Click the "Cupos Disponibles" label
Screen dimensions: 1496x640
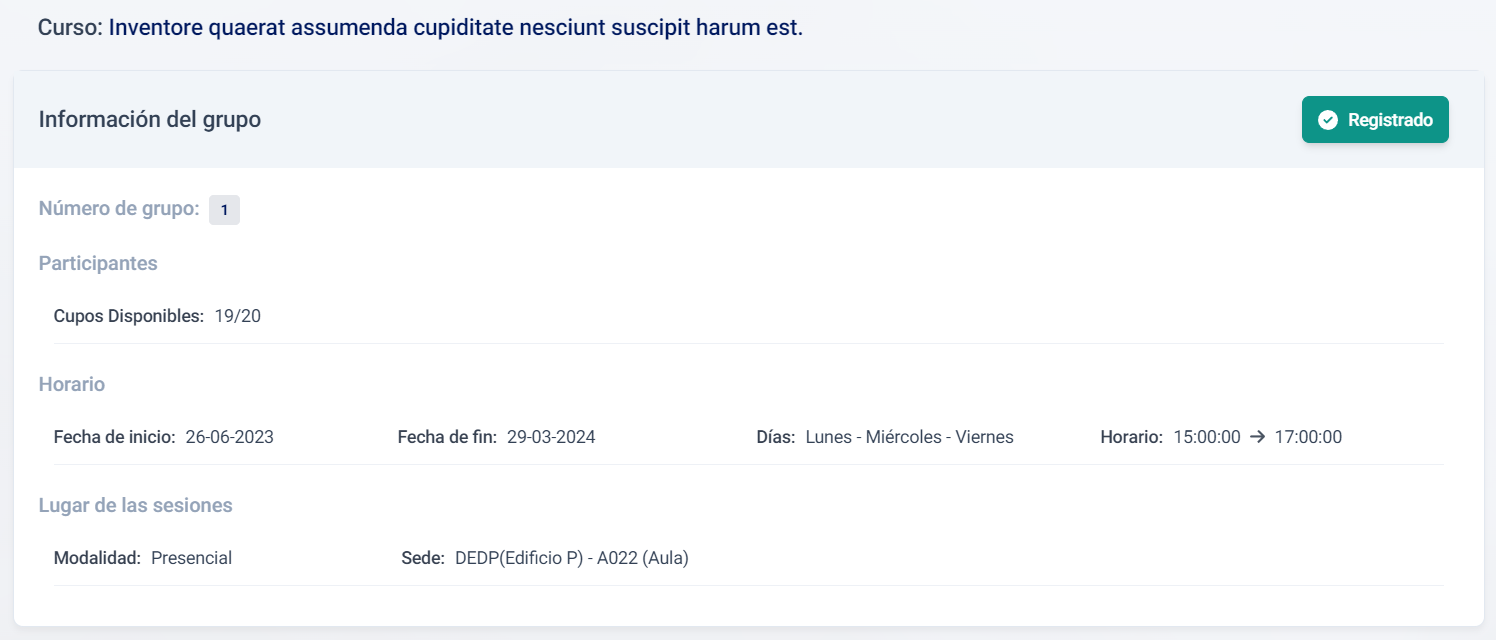click(129, 316)
